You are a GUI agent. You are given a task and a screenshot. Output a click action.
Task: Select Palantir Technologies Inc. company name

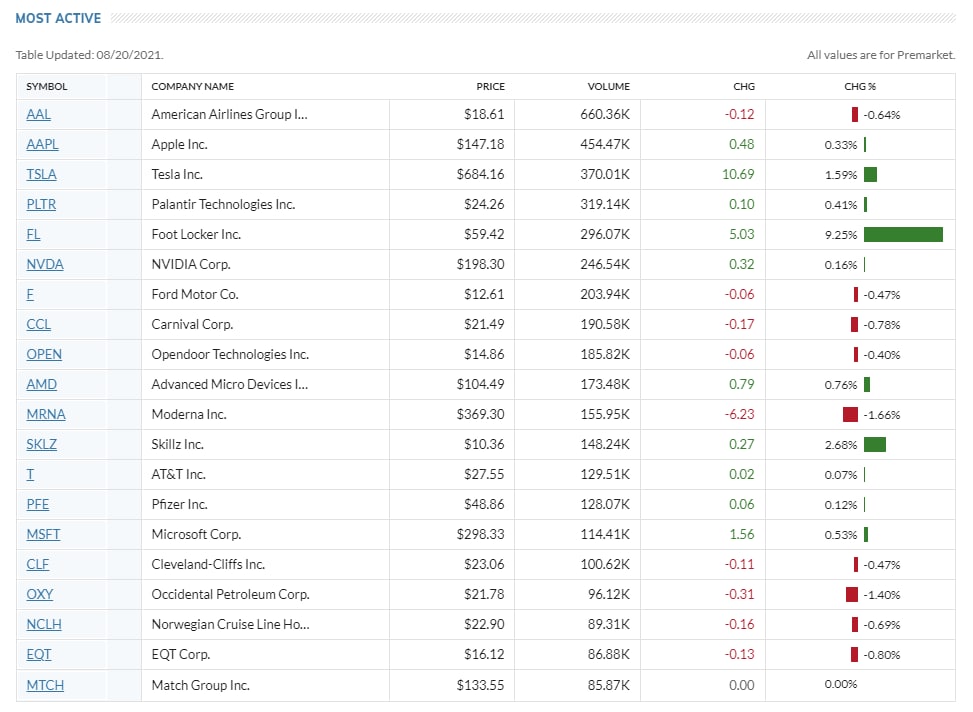[223, 204]
